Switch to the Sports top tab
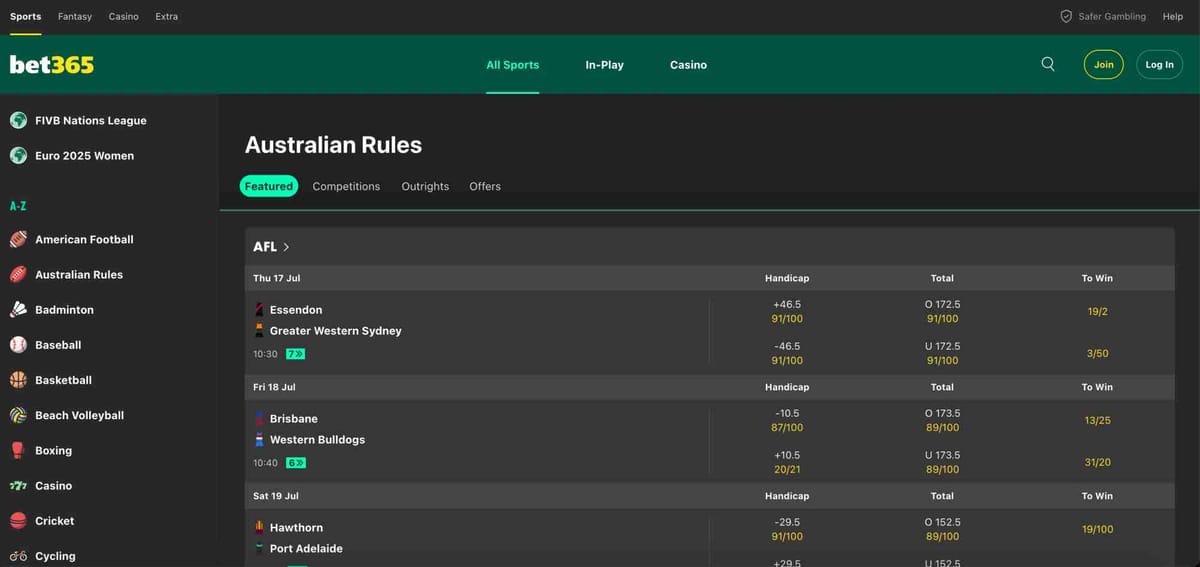The width and height of the screenshot is (1200, 567). 26,16
